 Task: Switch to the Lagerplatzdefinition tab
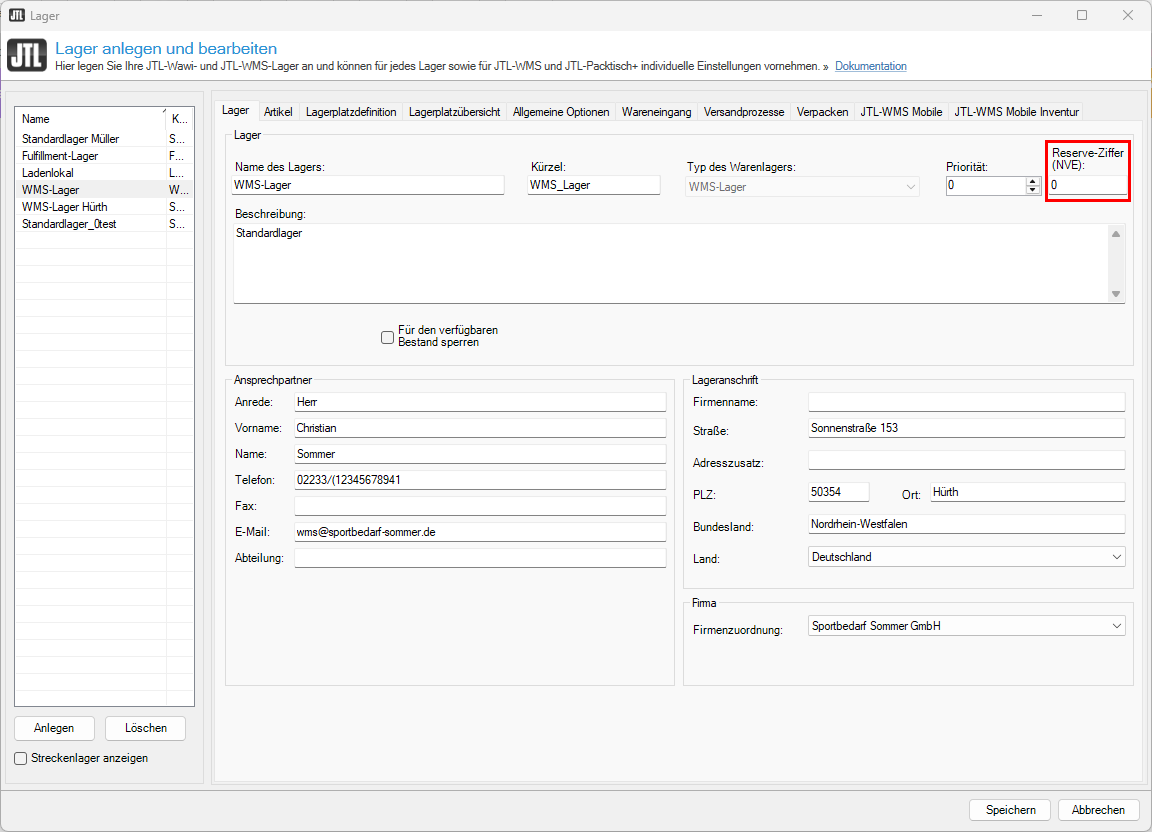point(351,112)
